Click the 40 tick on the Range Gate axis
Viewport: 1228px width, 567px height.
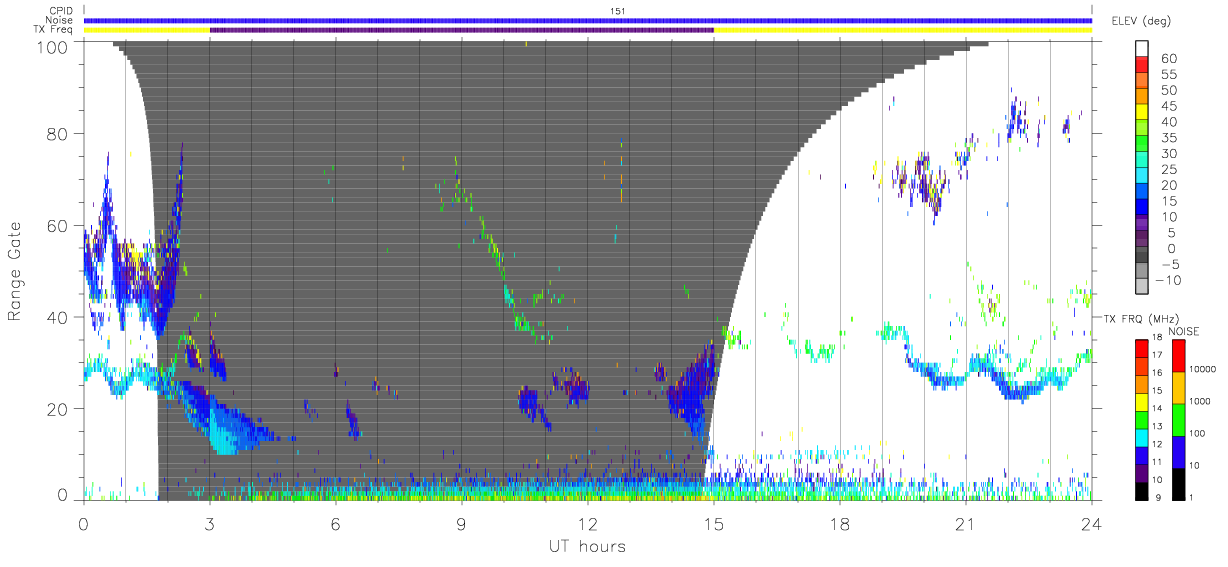[x=59, y=318]
